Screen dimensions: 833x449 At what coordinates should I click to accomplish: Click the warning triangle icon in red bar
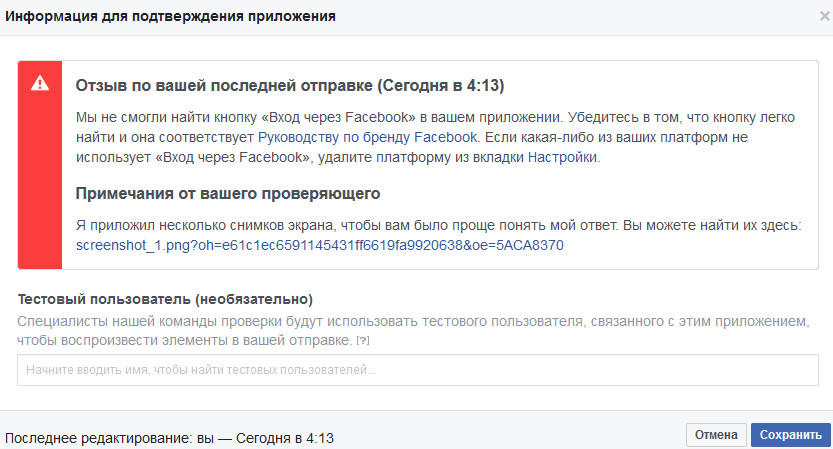point(39,83)
